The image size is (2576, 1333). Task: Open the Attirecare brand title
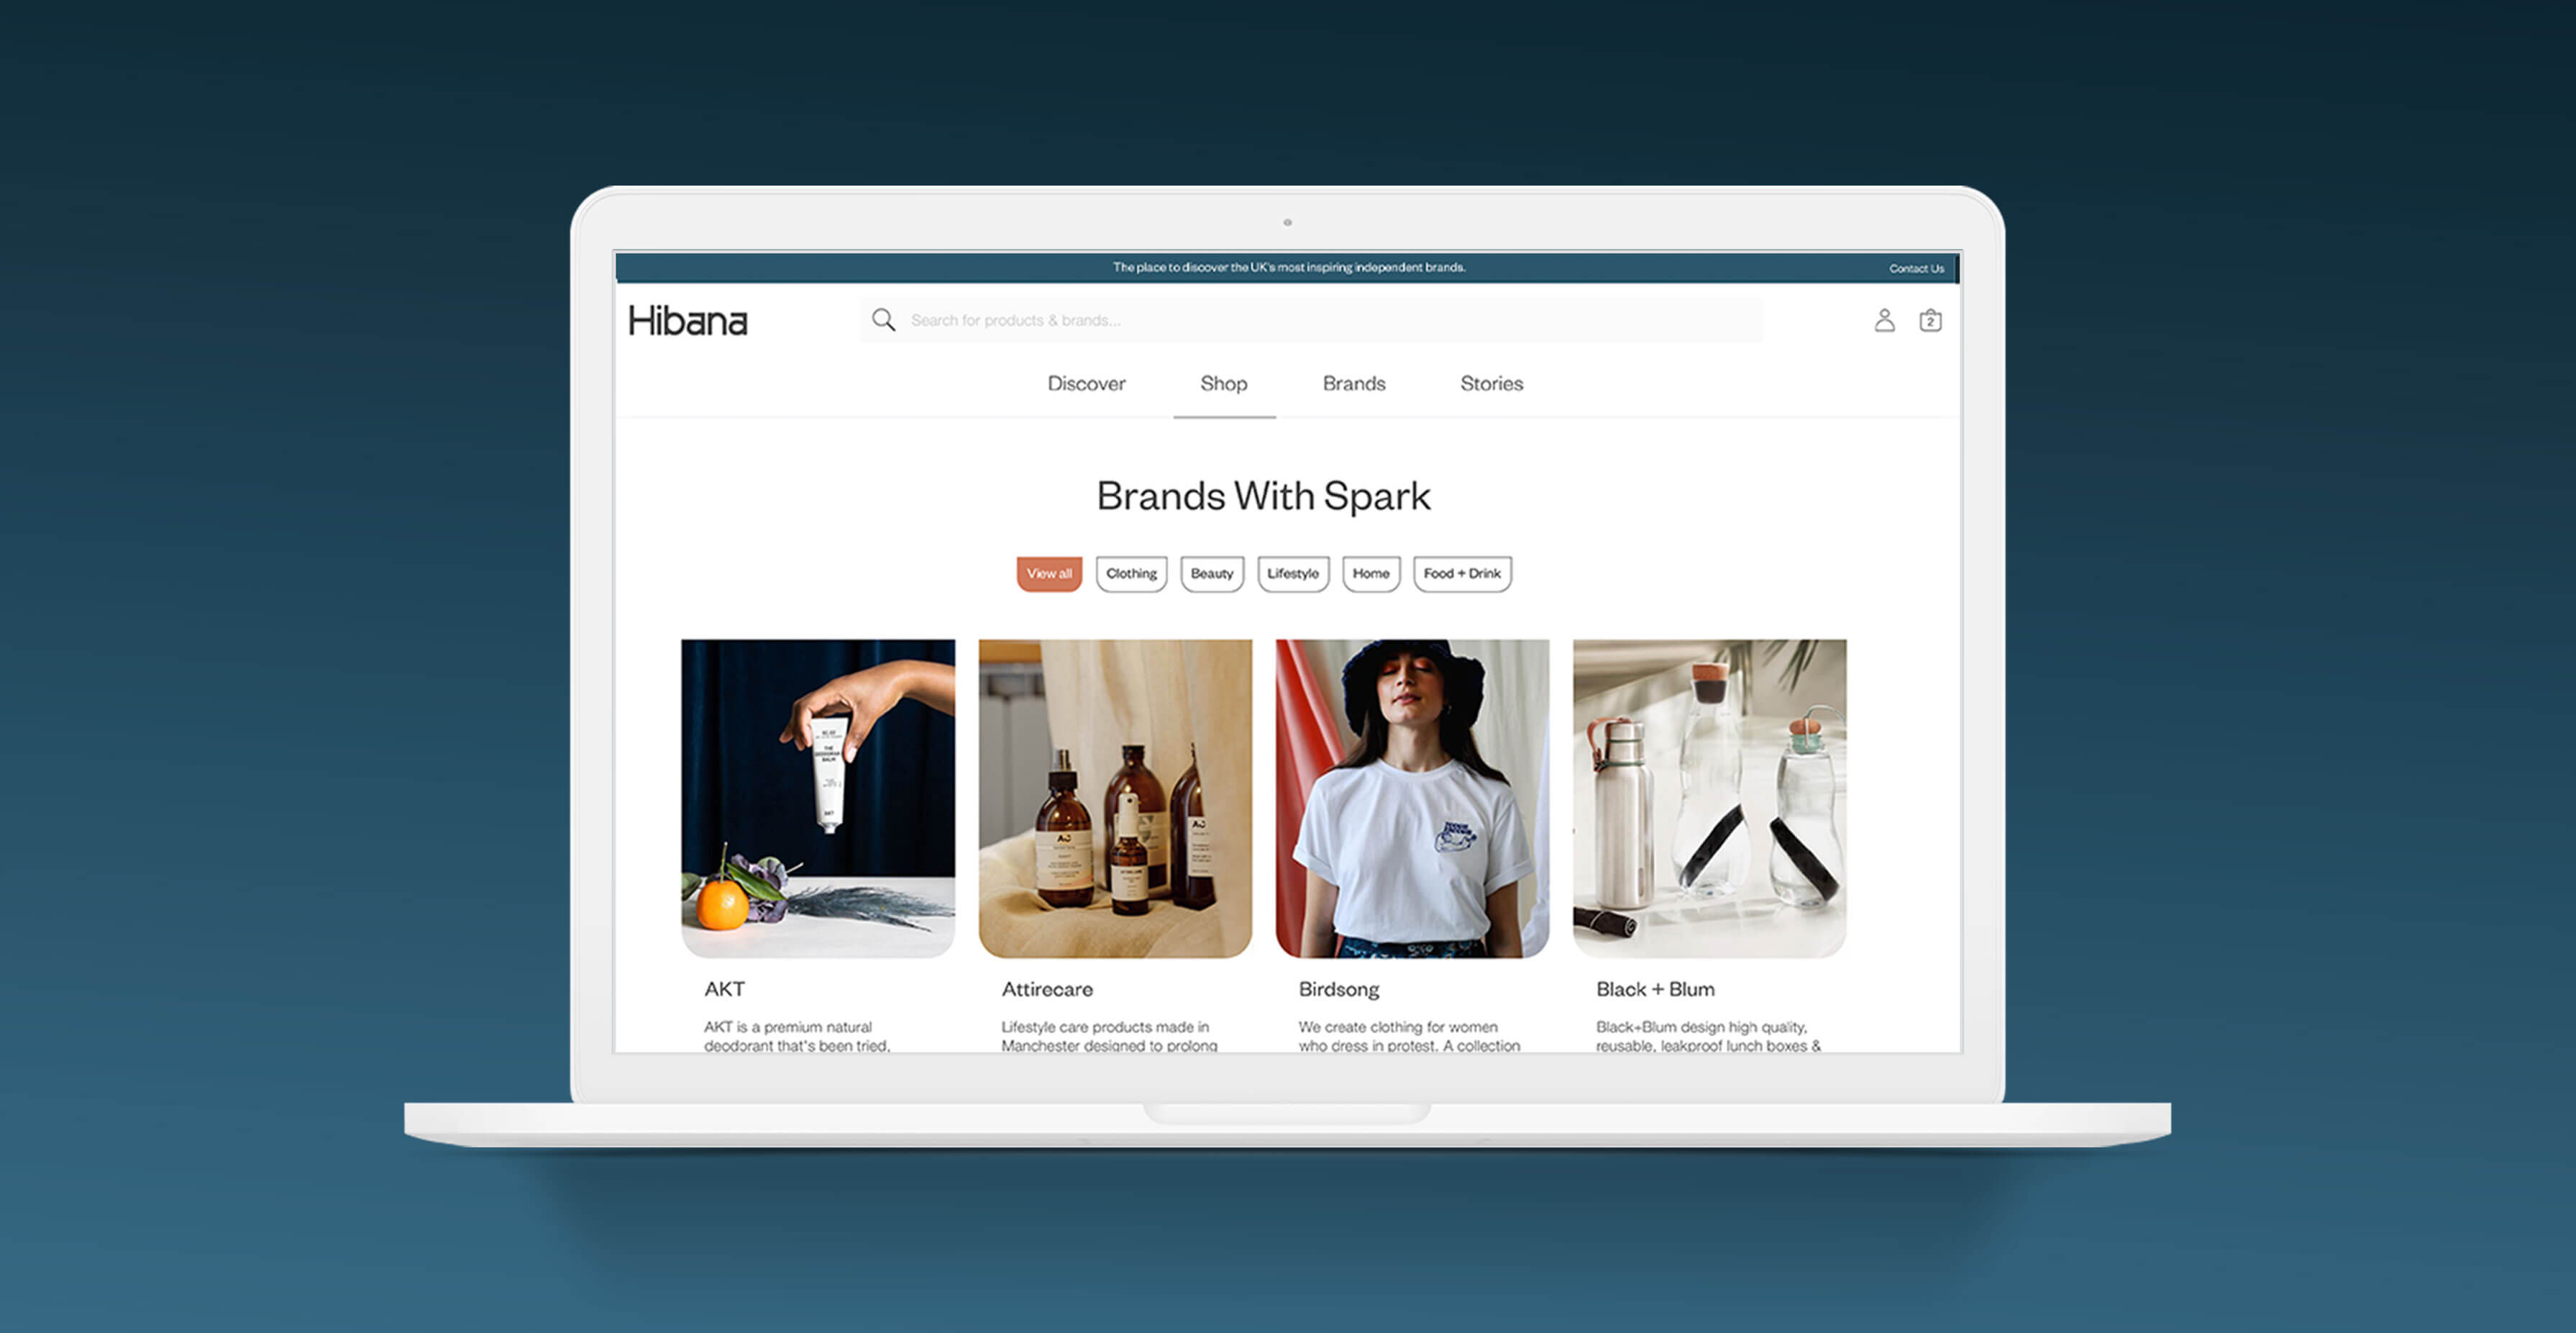click(x=1047, y=989)
